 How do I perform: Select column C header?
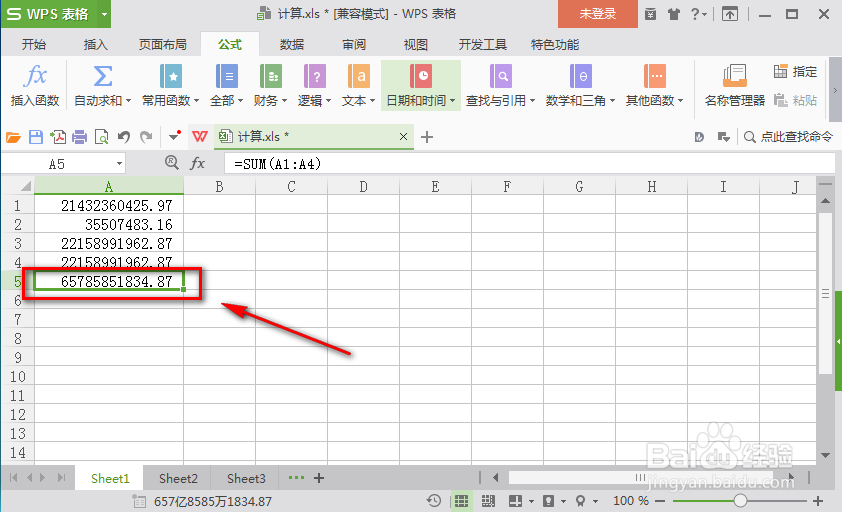point(291,186)
